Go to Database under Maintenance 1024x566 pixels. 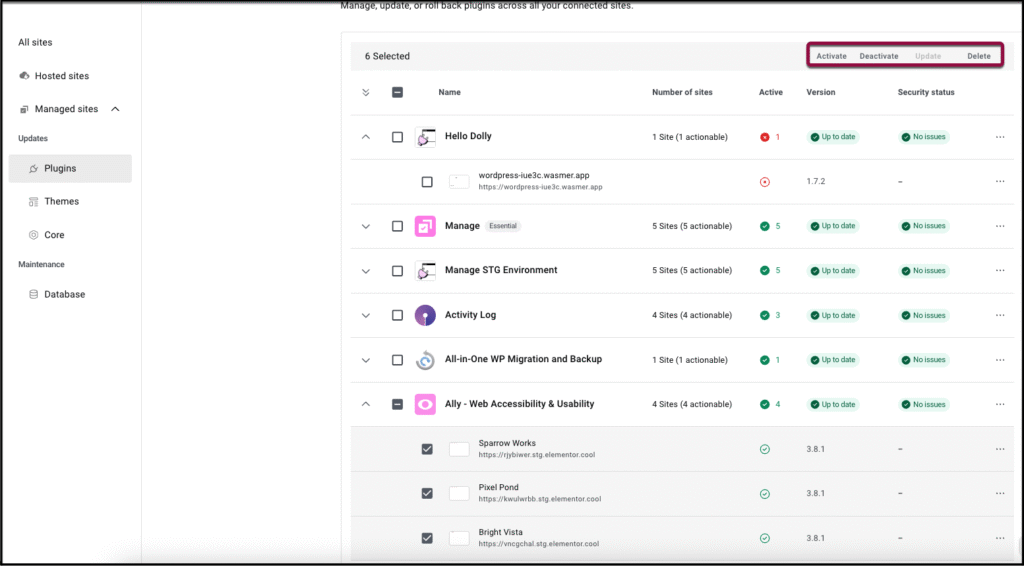point(64,294)
